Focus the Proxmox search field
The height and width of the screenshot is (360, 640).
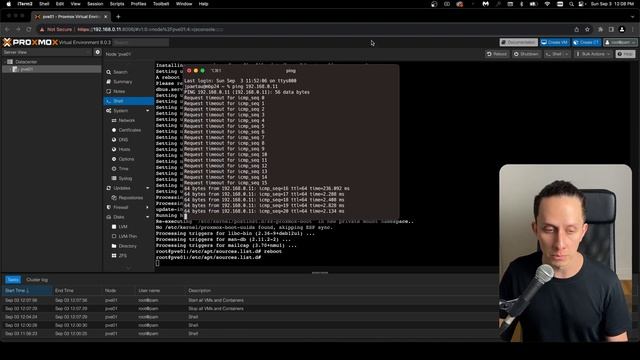click(x=141, y=42)
